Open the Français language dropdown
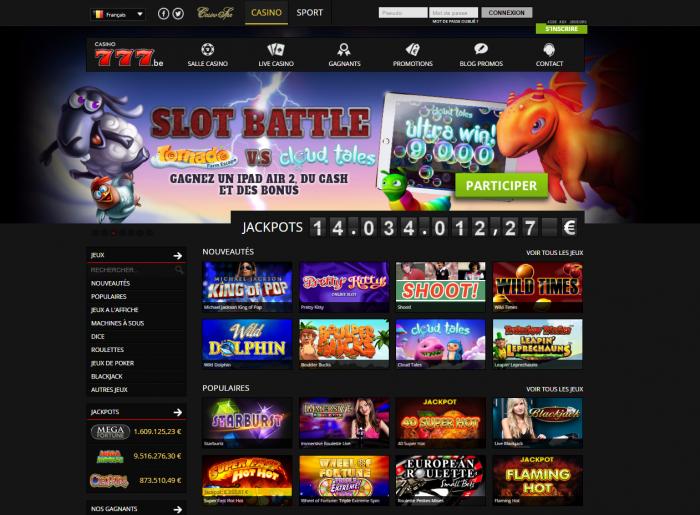The image size is (700, 515). click(x=118, y=14)
